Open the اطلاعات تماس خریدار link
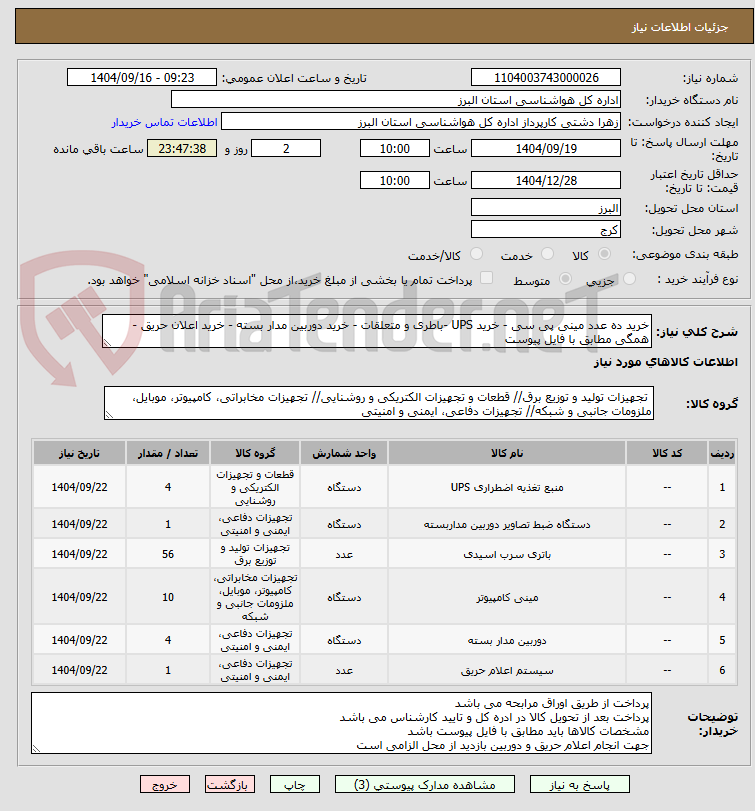This screenshot has width=755, height=811. pyautogui.click(x=164, y=122)
